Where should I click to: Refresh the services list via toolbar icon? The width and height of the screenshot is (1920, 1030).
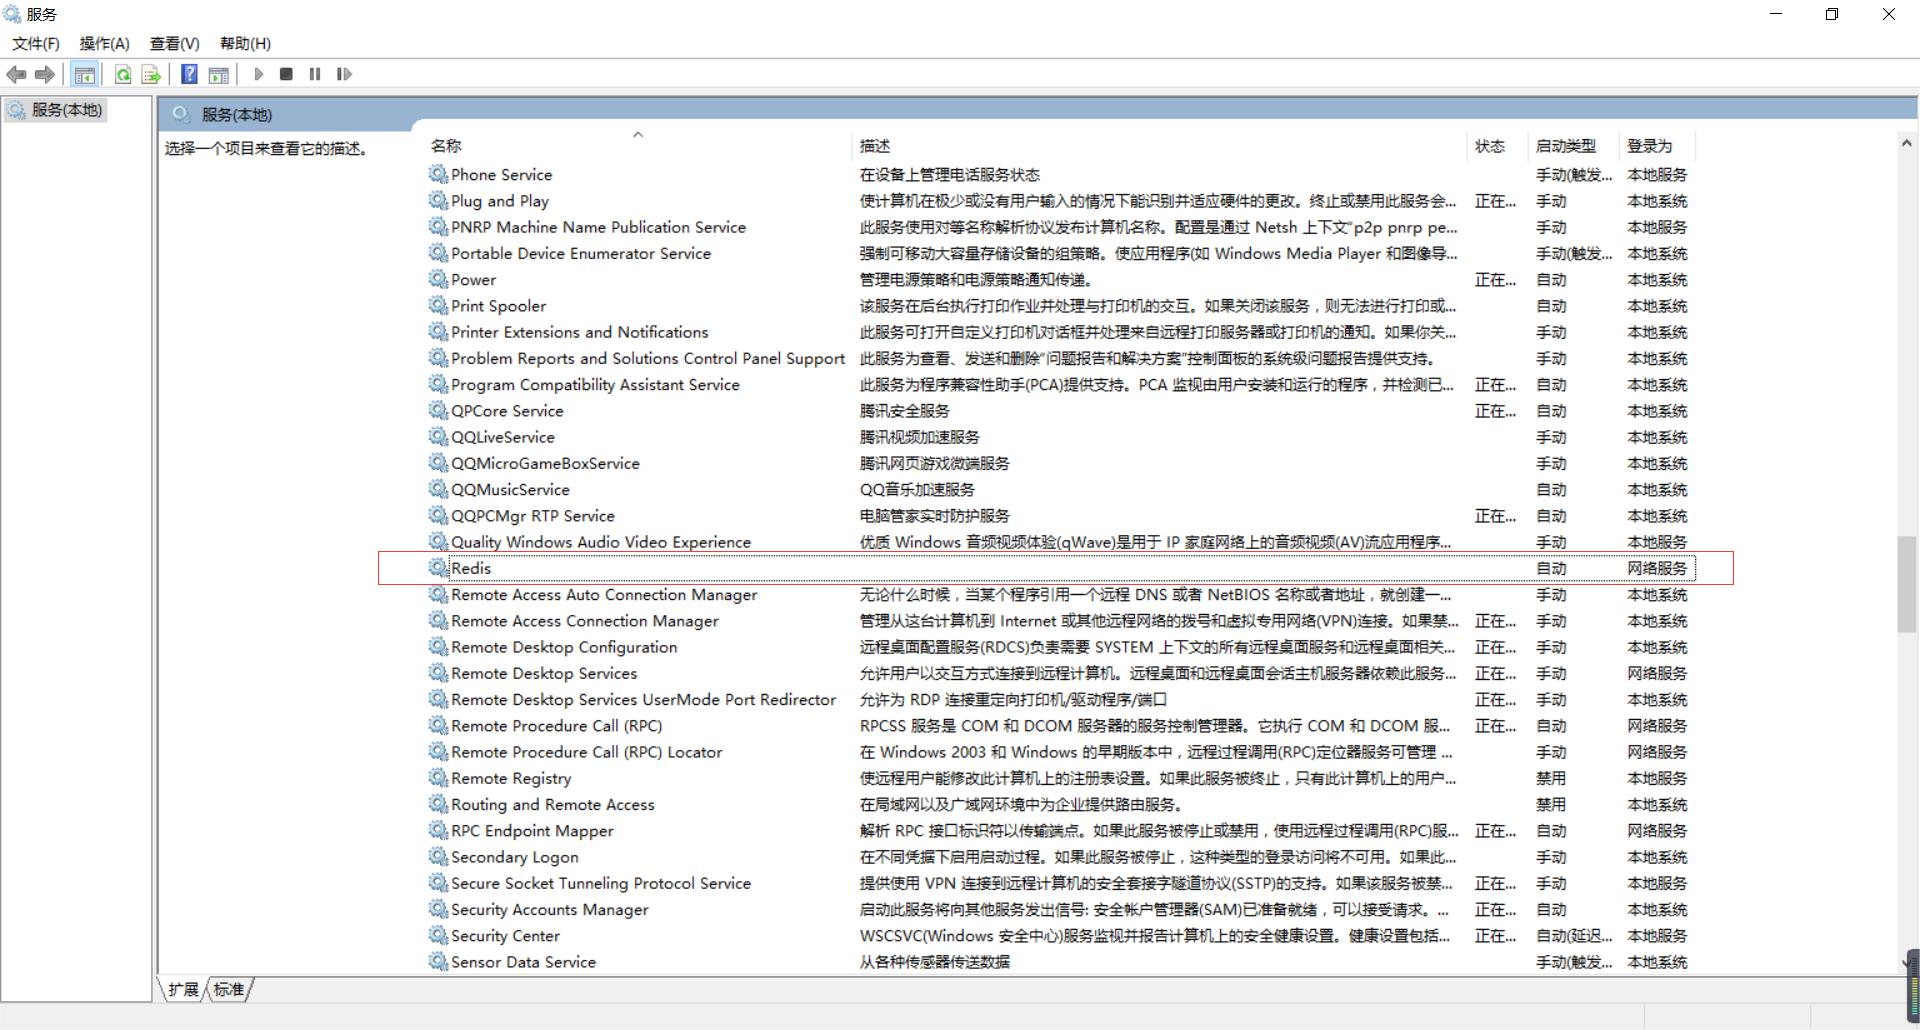click(123, 74)
